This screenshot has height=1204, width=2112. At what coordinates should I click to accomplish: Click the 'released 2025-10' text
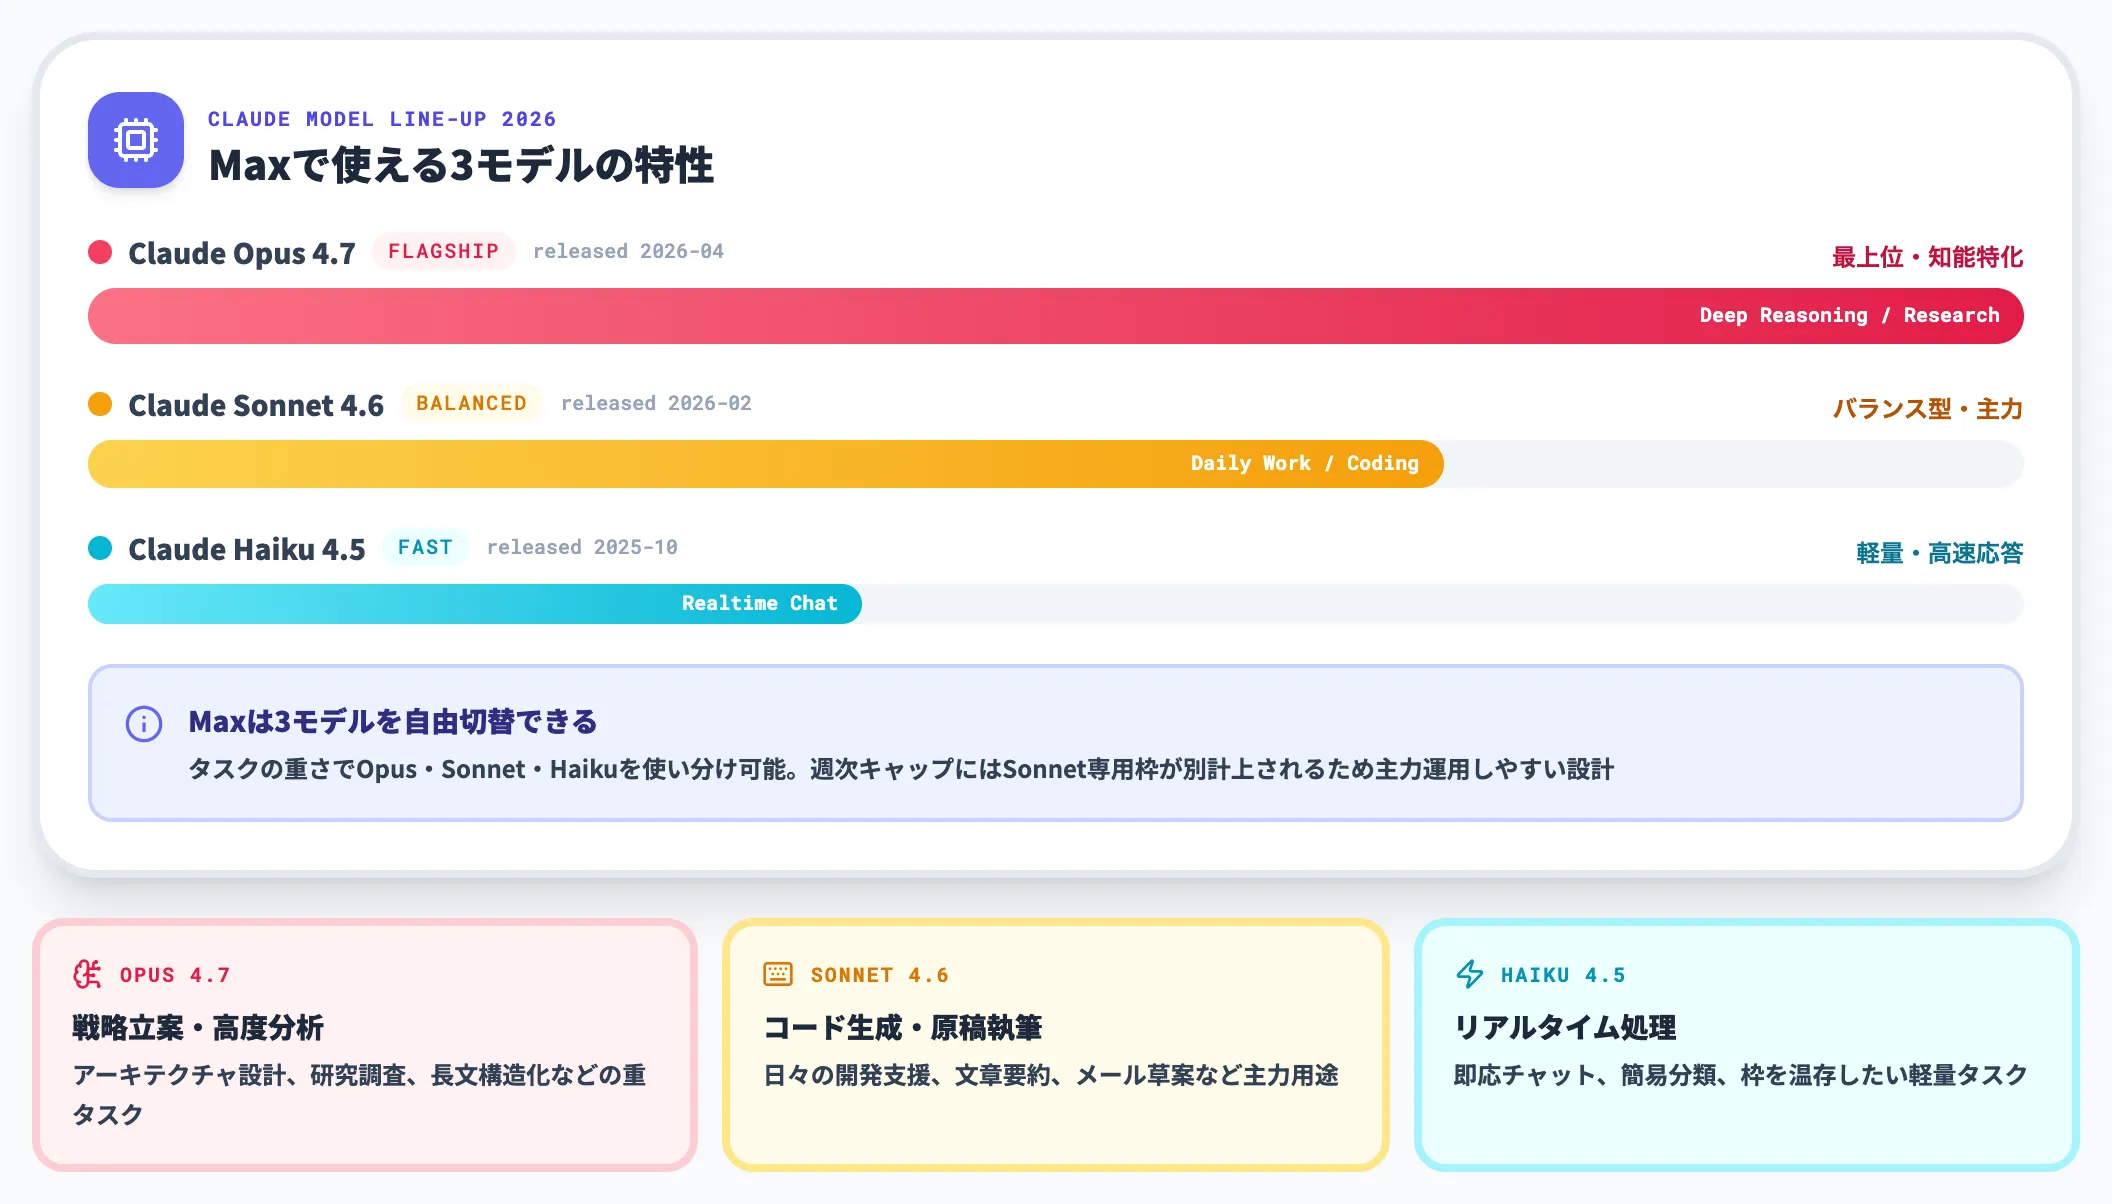pos(582,548)
